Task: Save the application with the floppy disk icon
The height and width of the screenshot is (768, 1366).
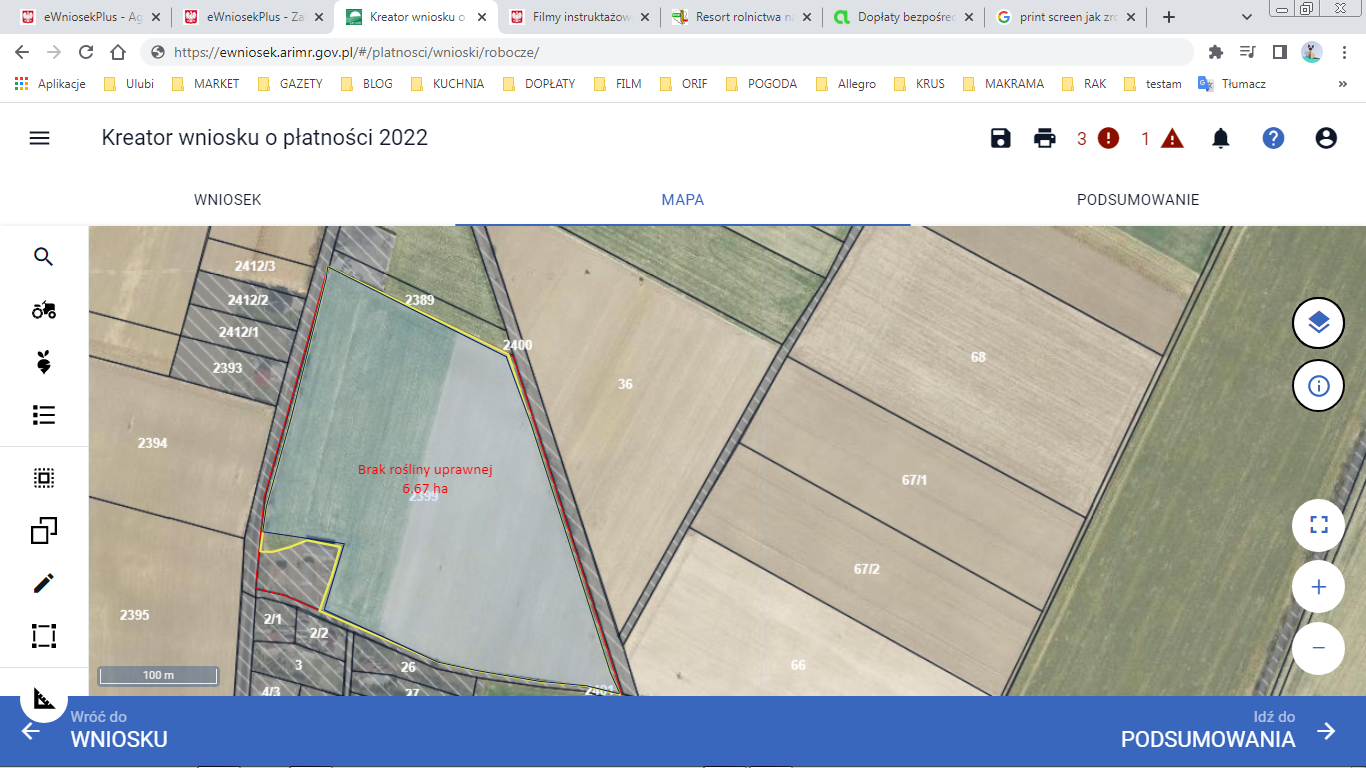Action: tap(1001, 138)
